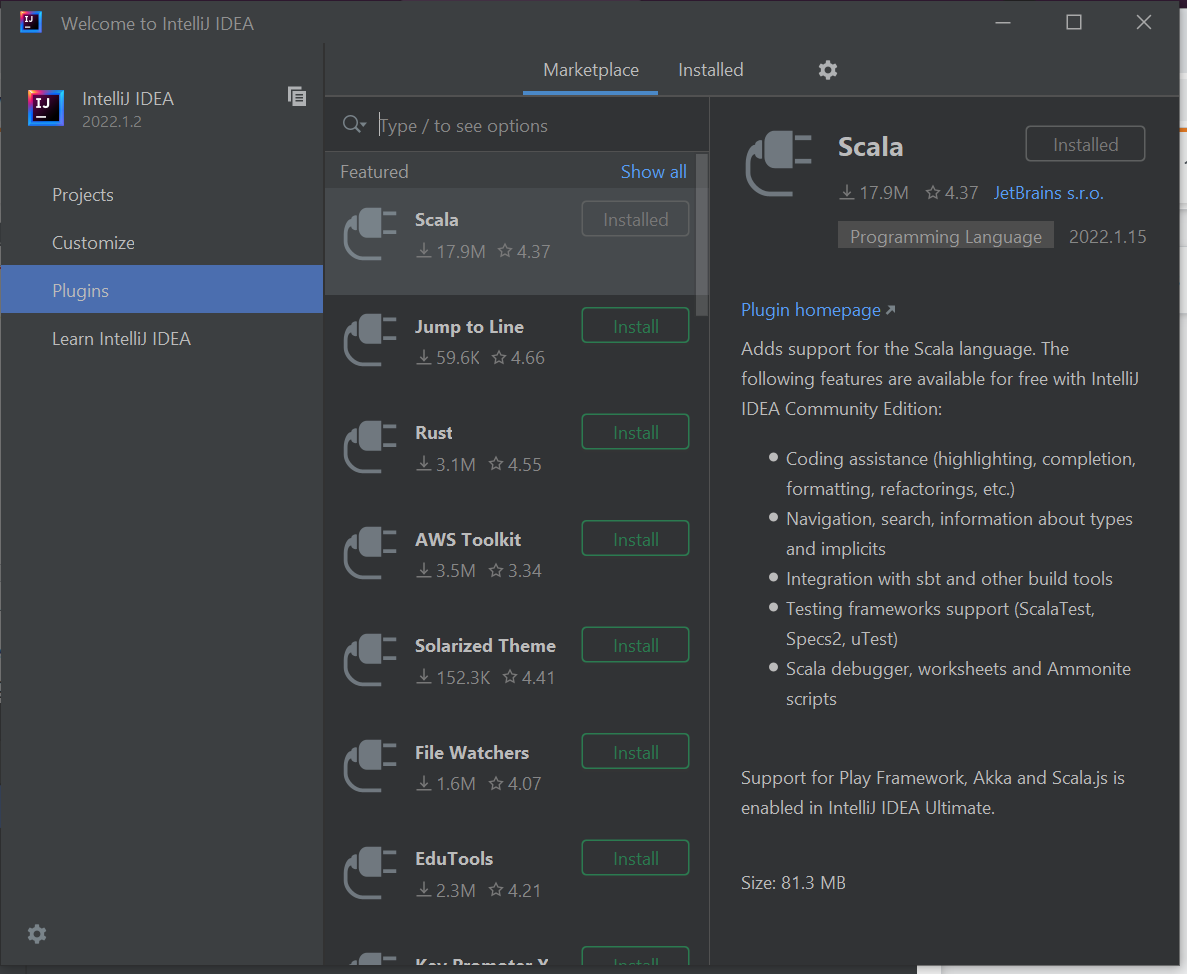1187x974 pixels.
Task: Select the Jump to Line plugin name
Action: 469,327
